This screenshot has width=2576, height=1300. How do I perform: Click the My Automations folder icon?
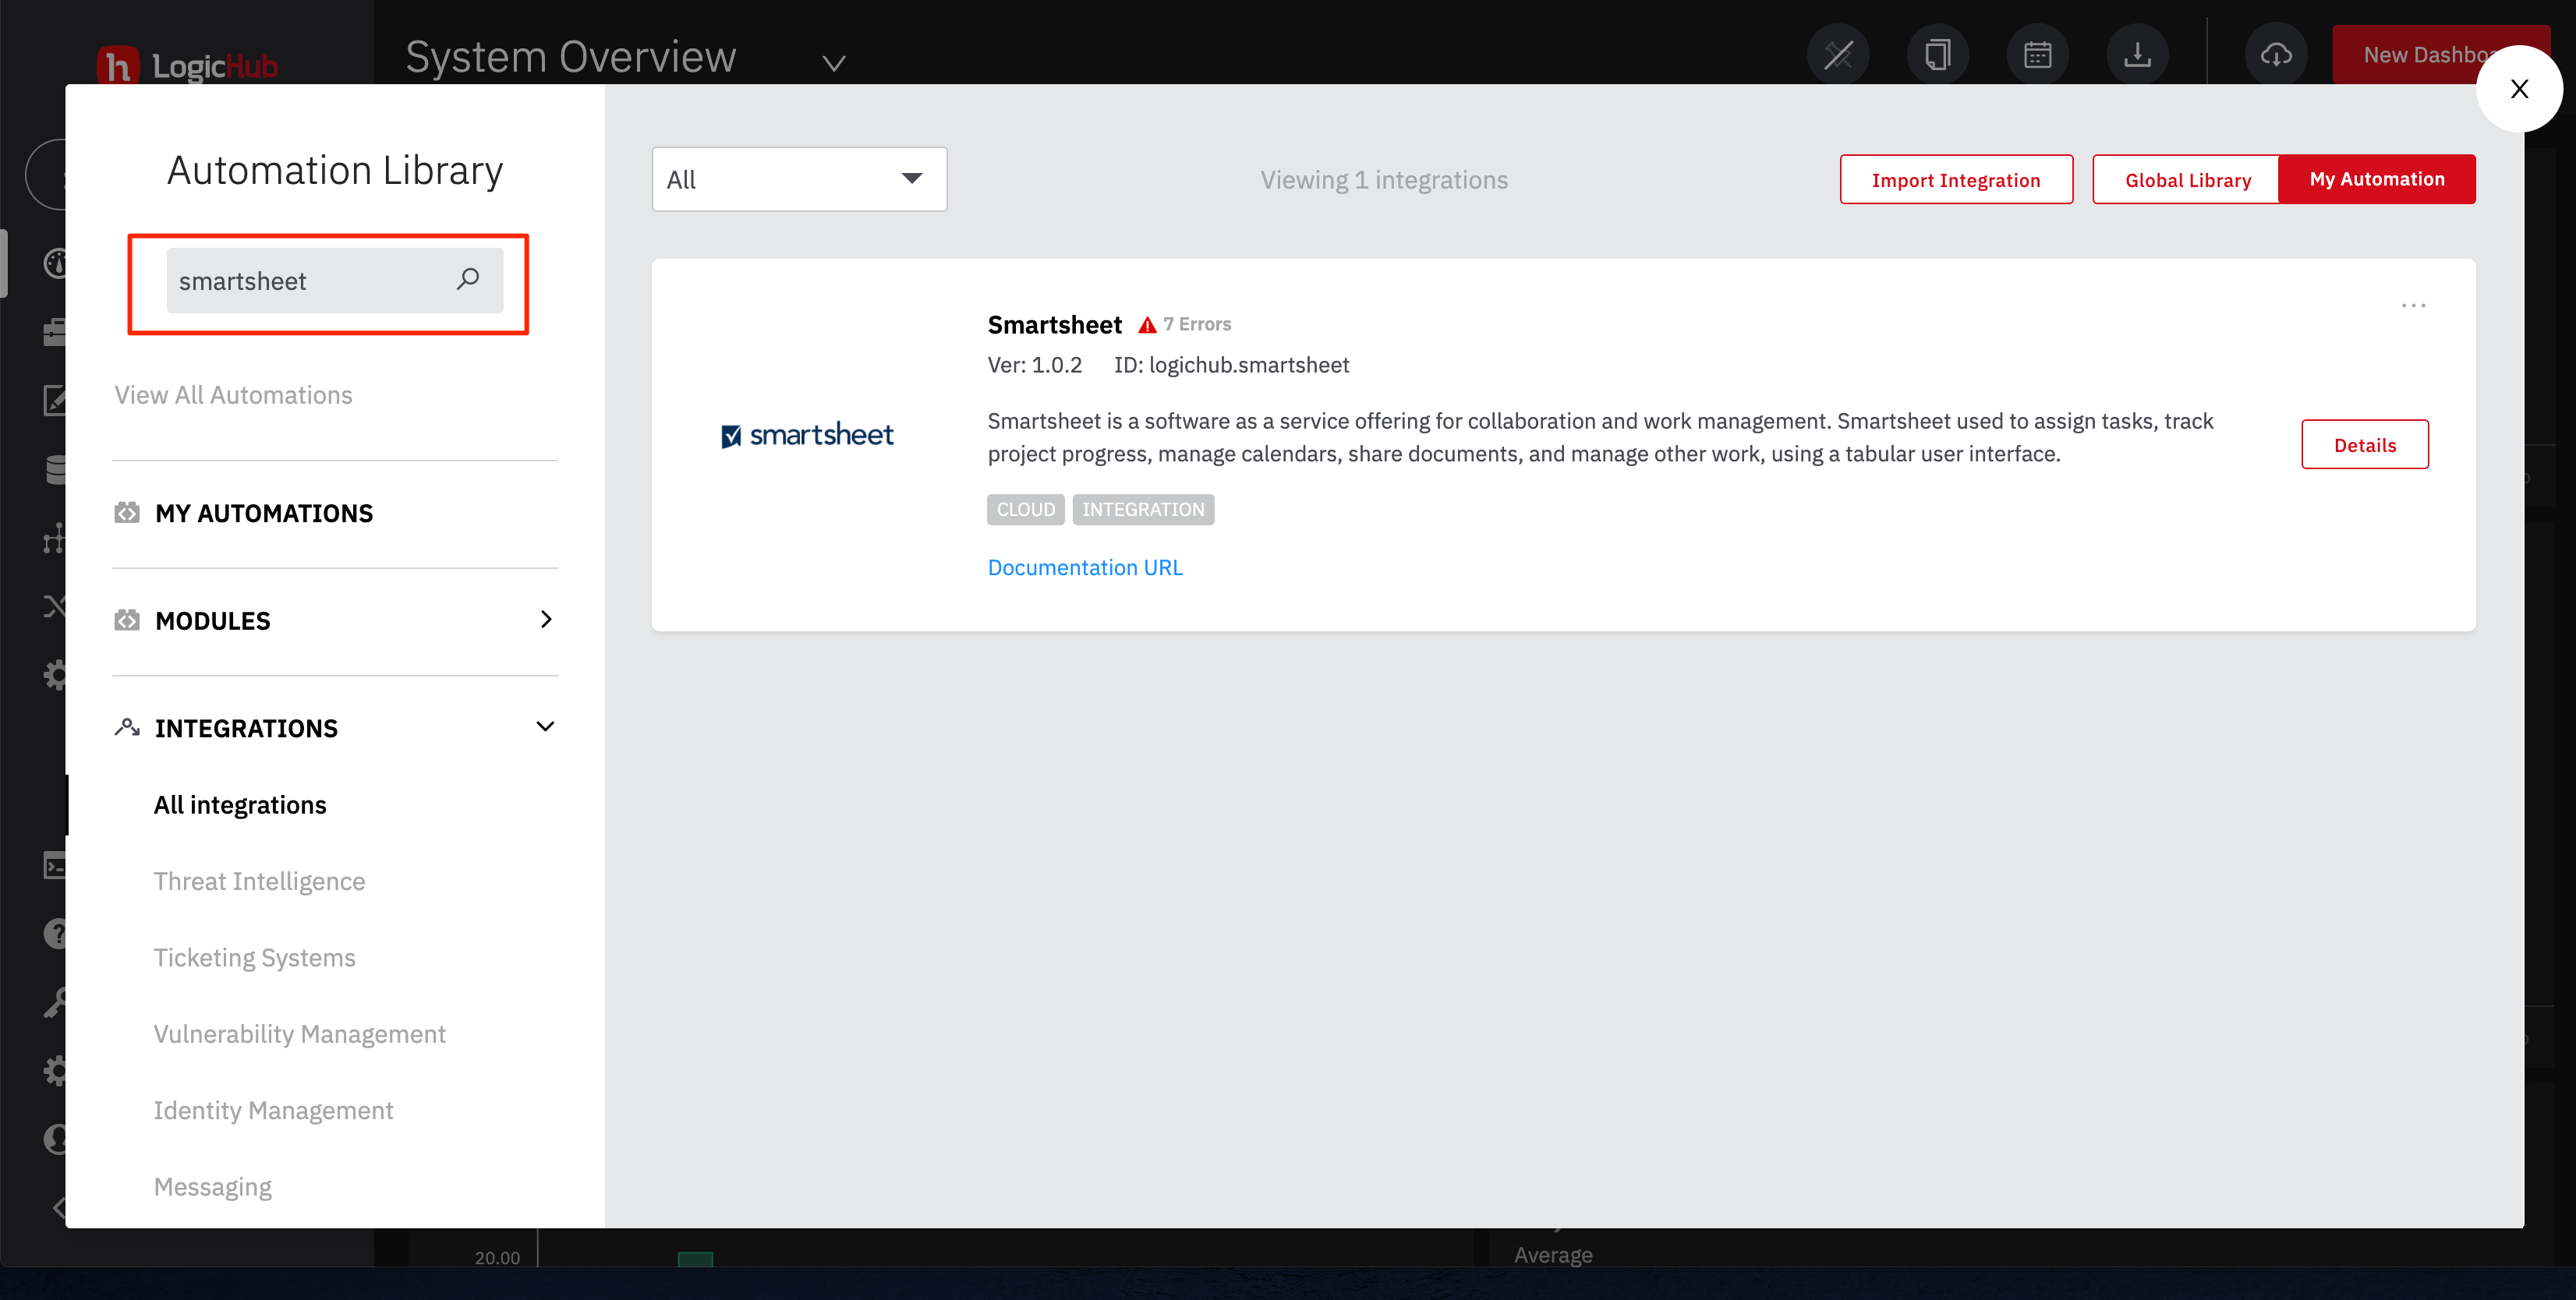[127, 513]
